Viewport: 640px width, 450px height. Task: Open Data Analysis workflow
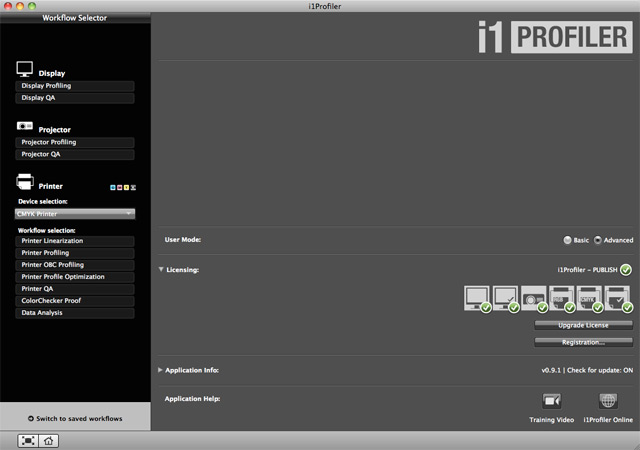(x=75, y=313)
